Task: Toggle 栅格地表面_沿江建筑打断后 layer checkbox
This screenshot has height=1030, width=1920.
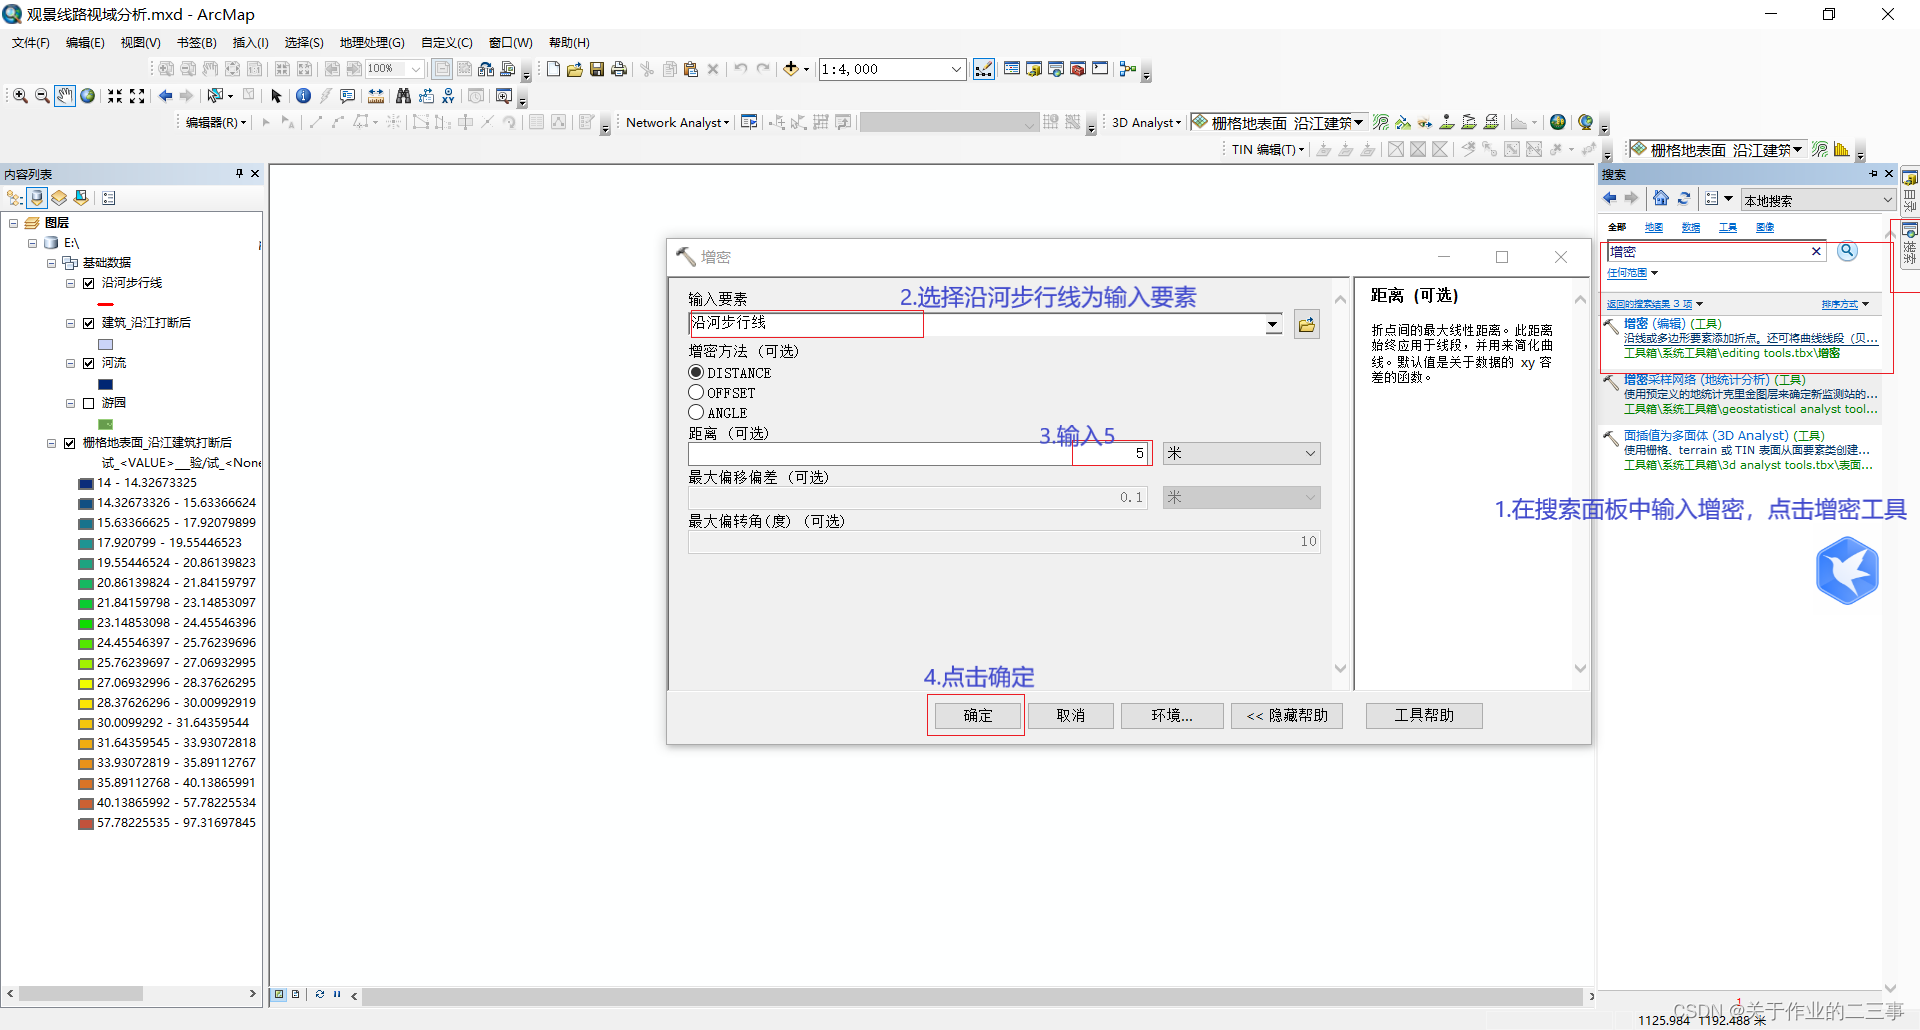Action: [x=69, y=443]
